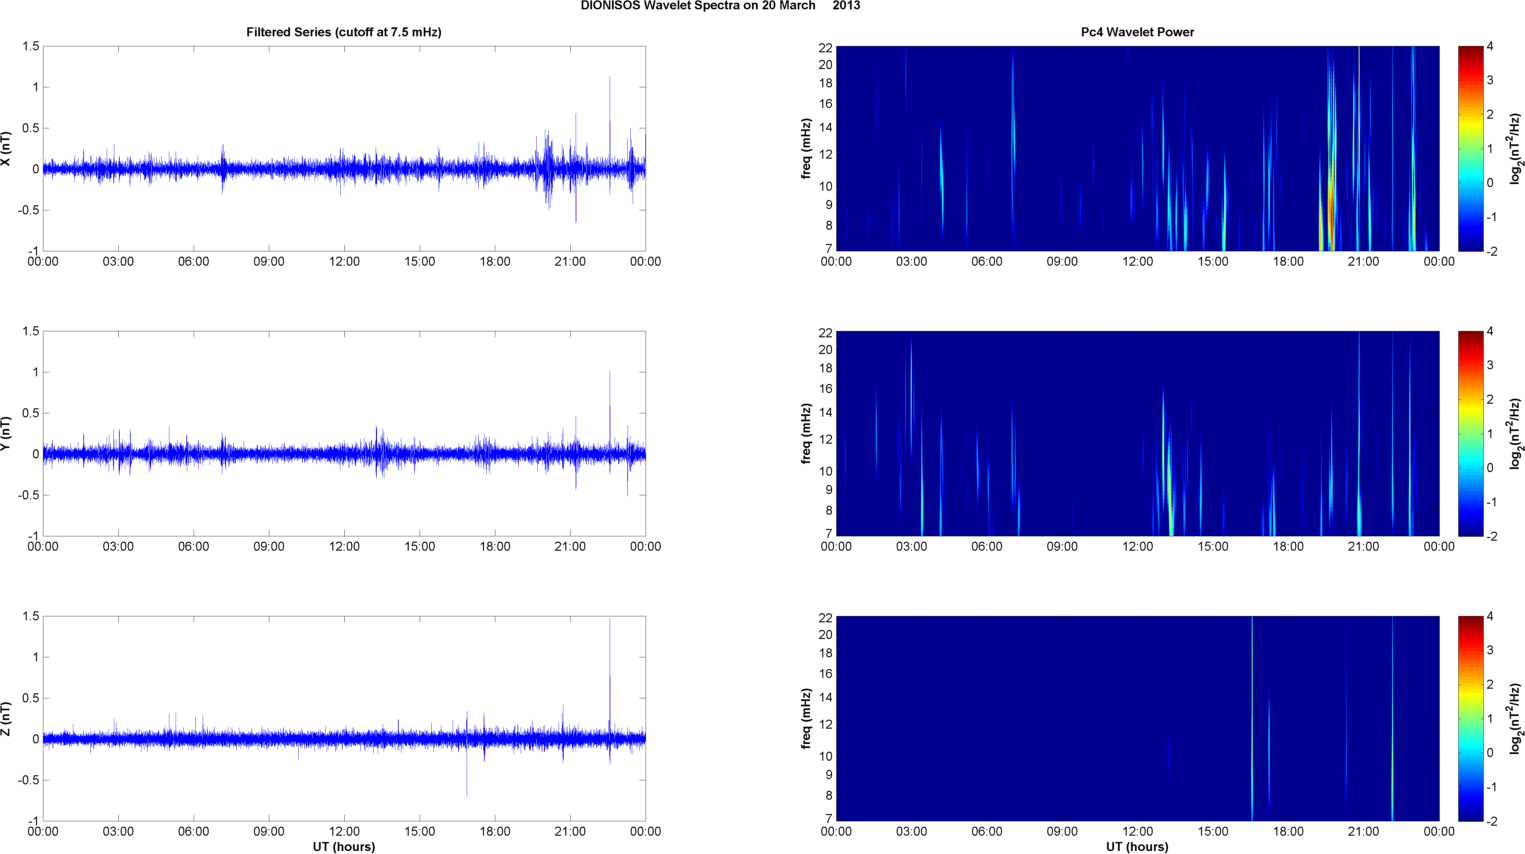Select the "Pc4 Wavelet Power" column heading
The width and height of the screenshot is (1525, 854).
tap(1137, 32)
